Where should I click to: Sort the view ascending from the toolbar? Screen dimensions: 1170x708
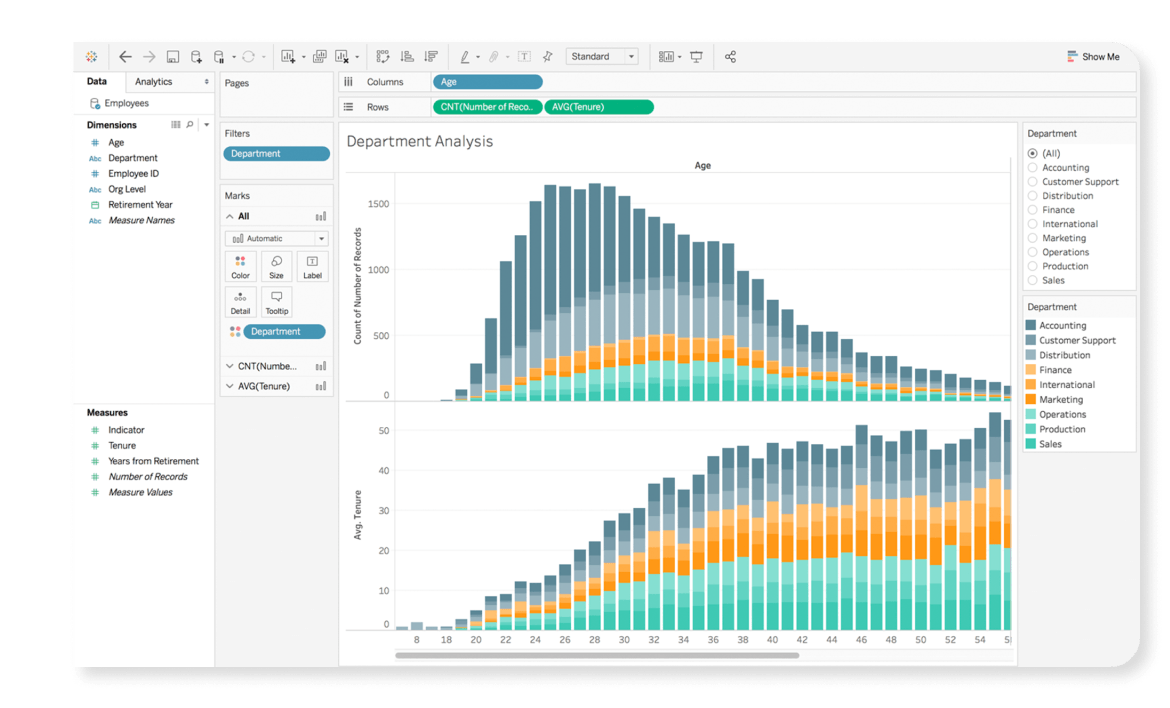click(x=406, y=56)
